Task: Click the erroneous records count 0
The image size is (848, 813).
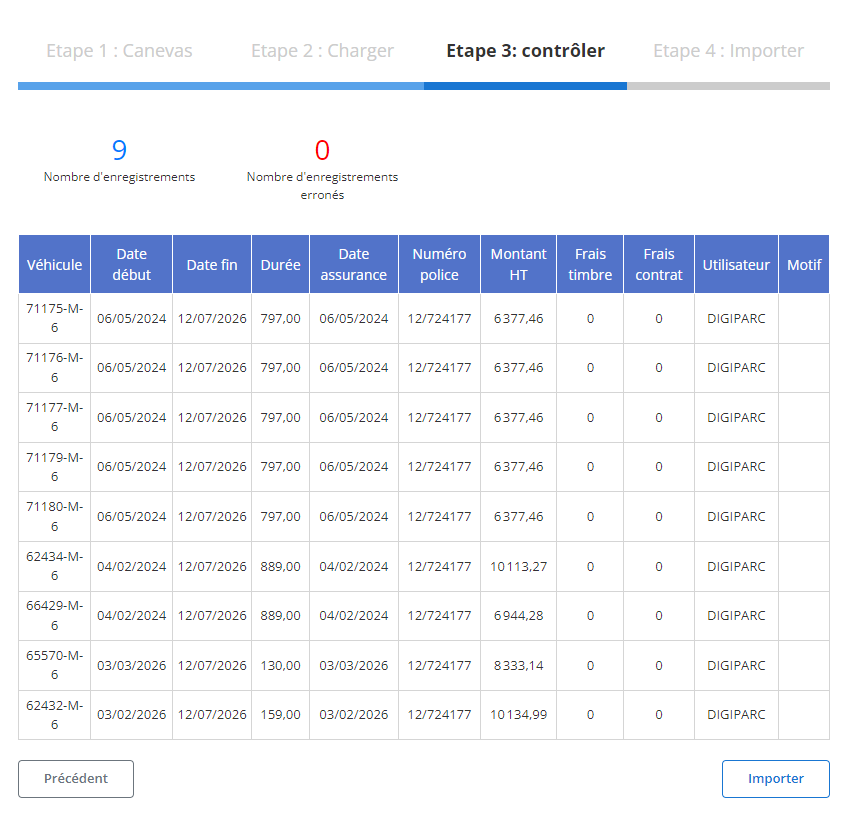Action: pyautogui.click(x=322, y=150)
